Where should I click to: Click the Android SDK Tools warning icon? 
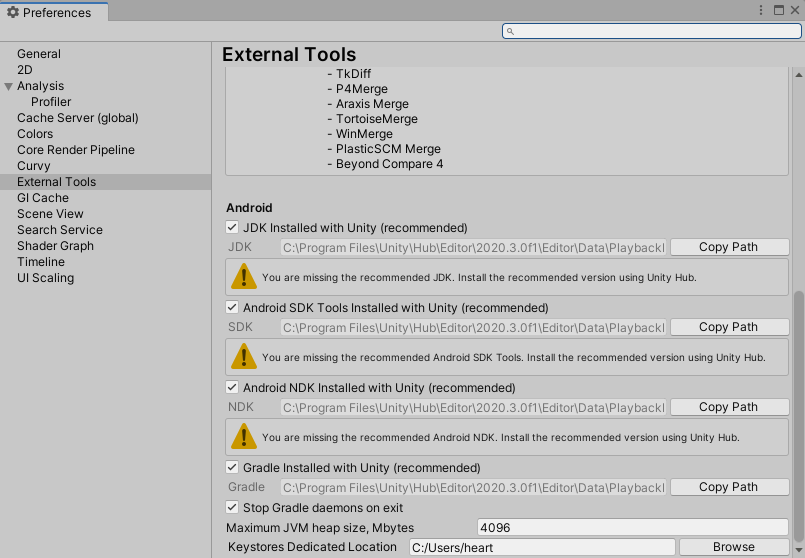tap(244, 357)
